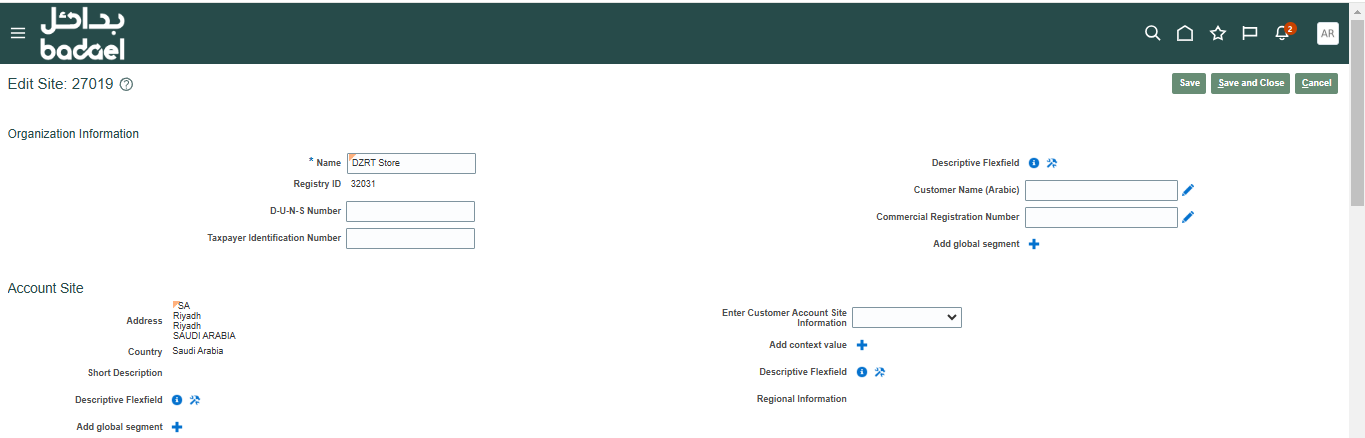Screen dimensions: 1365x438
Task: Click the Badael logo
Action: click(x=82, y=33)
